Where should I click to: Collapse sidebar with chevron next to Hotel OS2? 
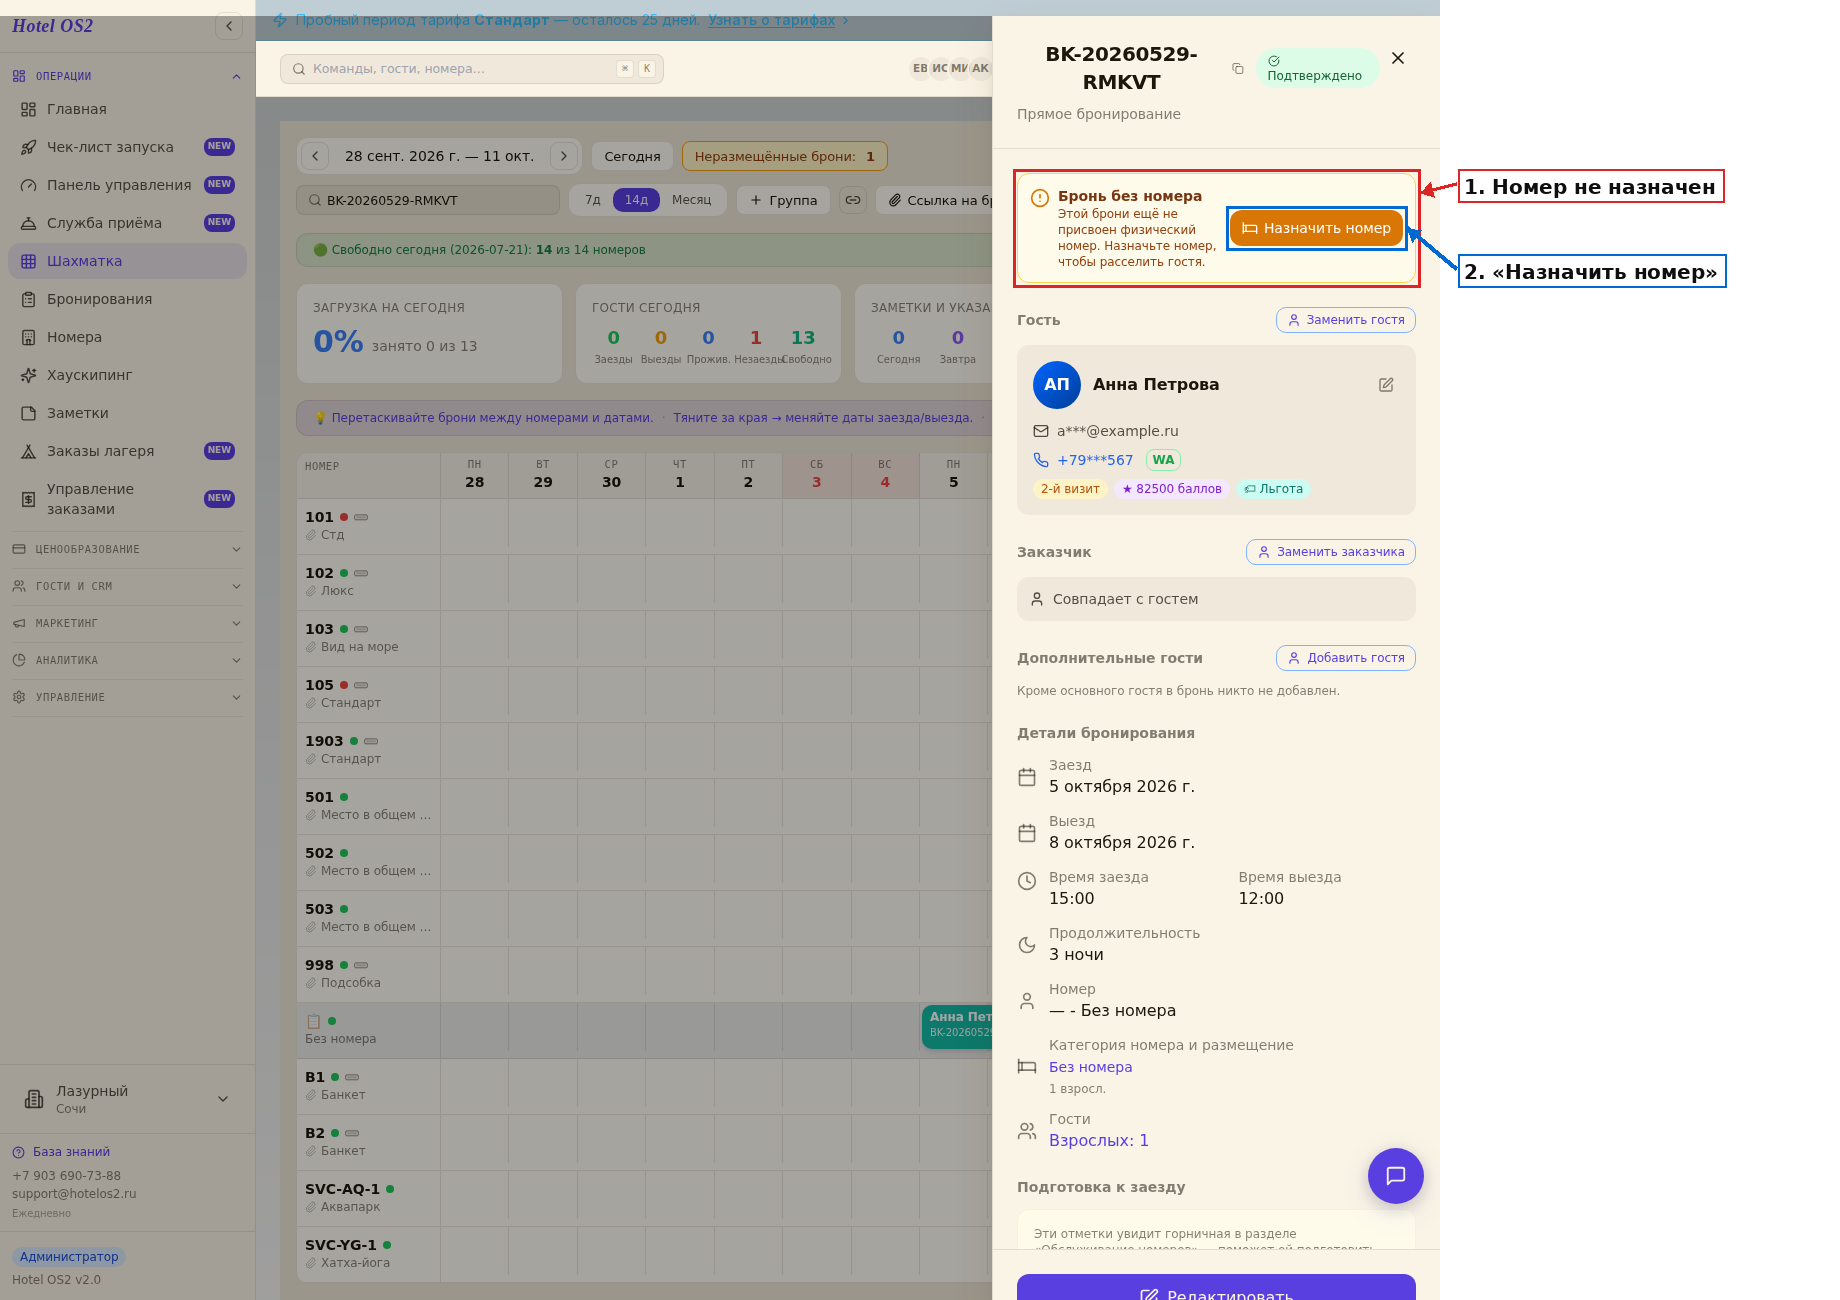click(x=229, y=27)
